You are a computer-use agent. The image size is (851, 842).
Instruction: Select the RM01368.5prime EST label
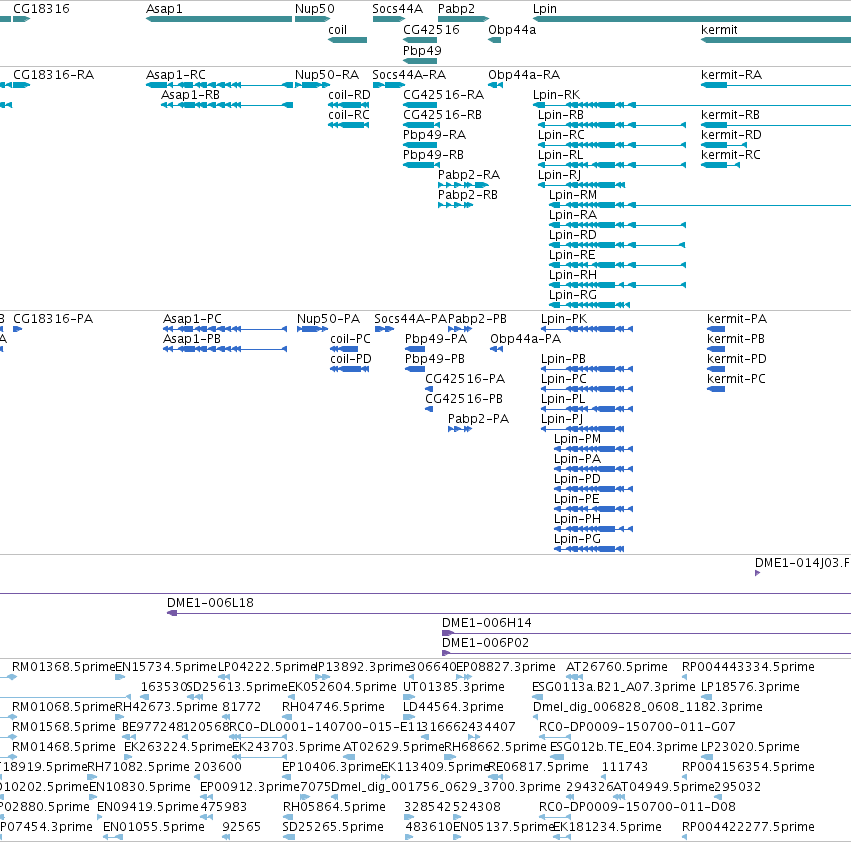tap(63, 667)
